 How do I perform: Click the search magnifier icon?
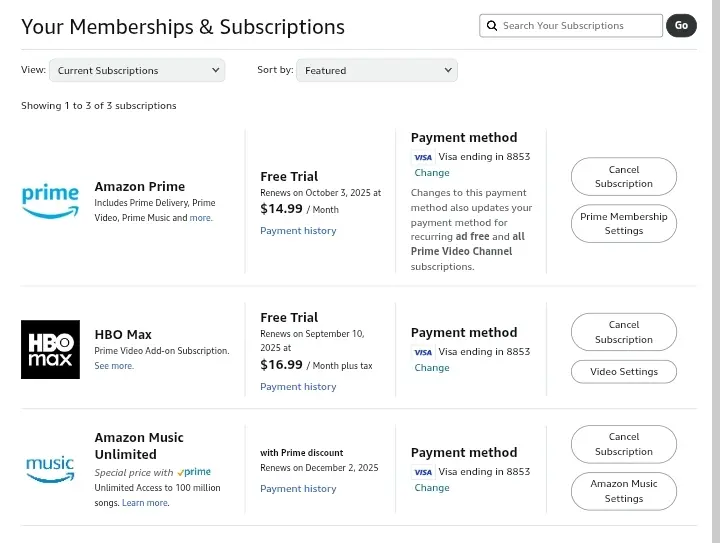(x=492, y=26)
